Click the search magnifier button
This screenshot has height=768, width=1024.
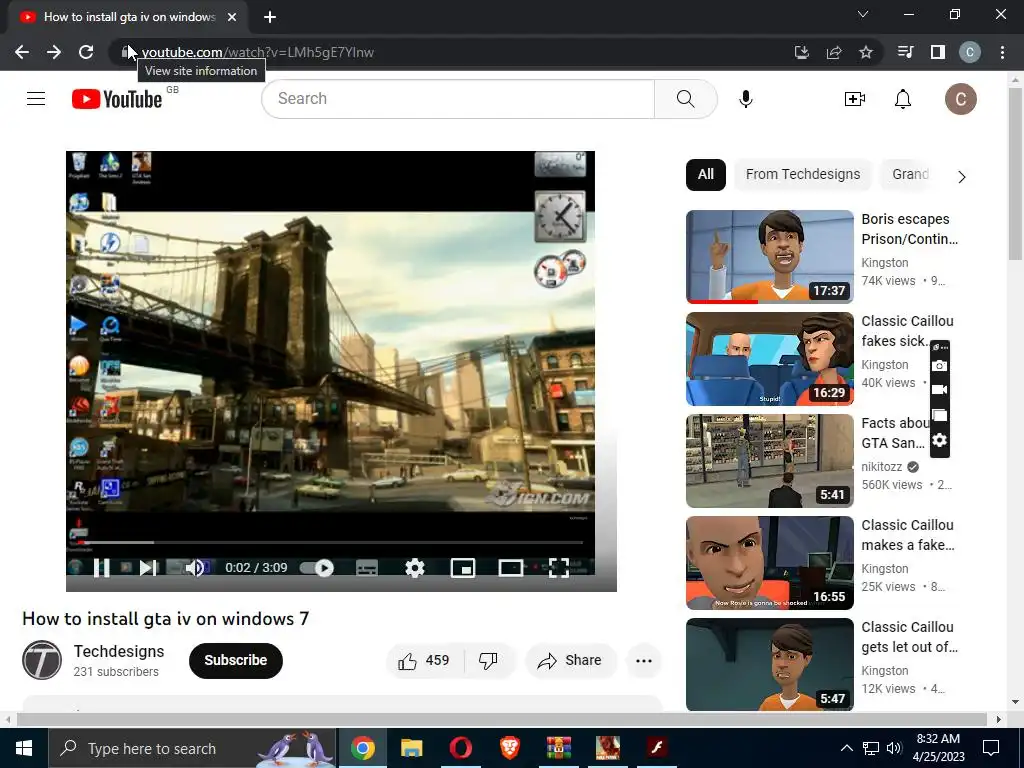pos(686,99)
